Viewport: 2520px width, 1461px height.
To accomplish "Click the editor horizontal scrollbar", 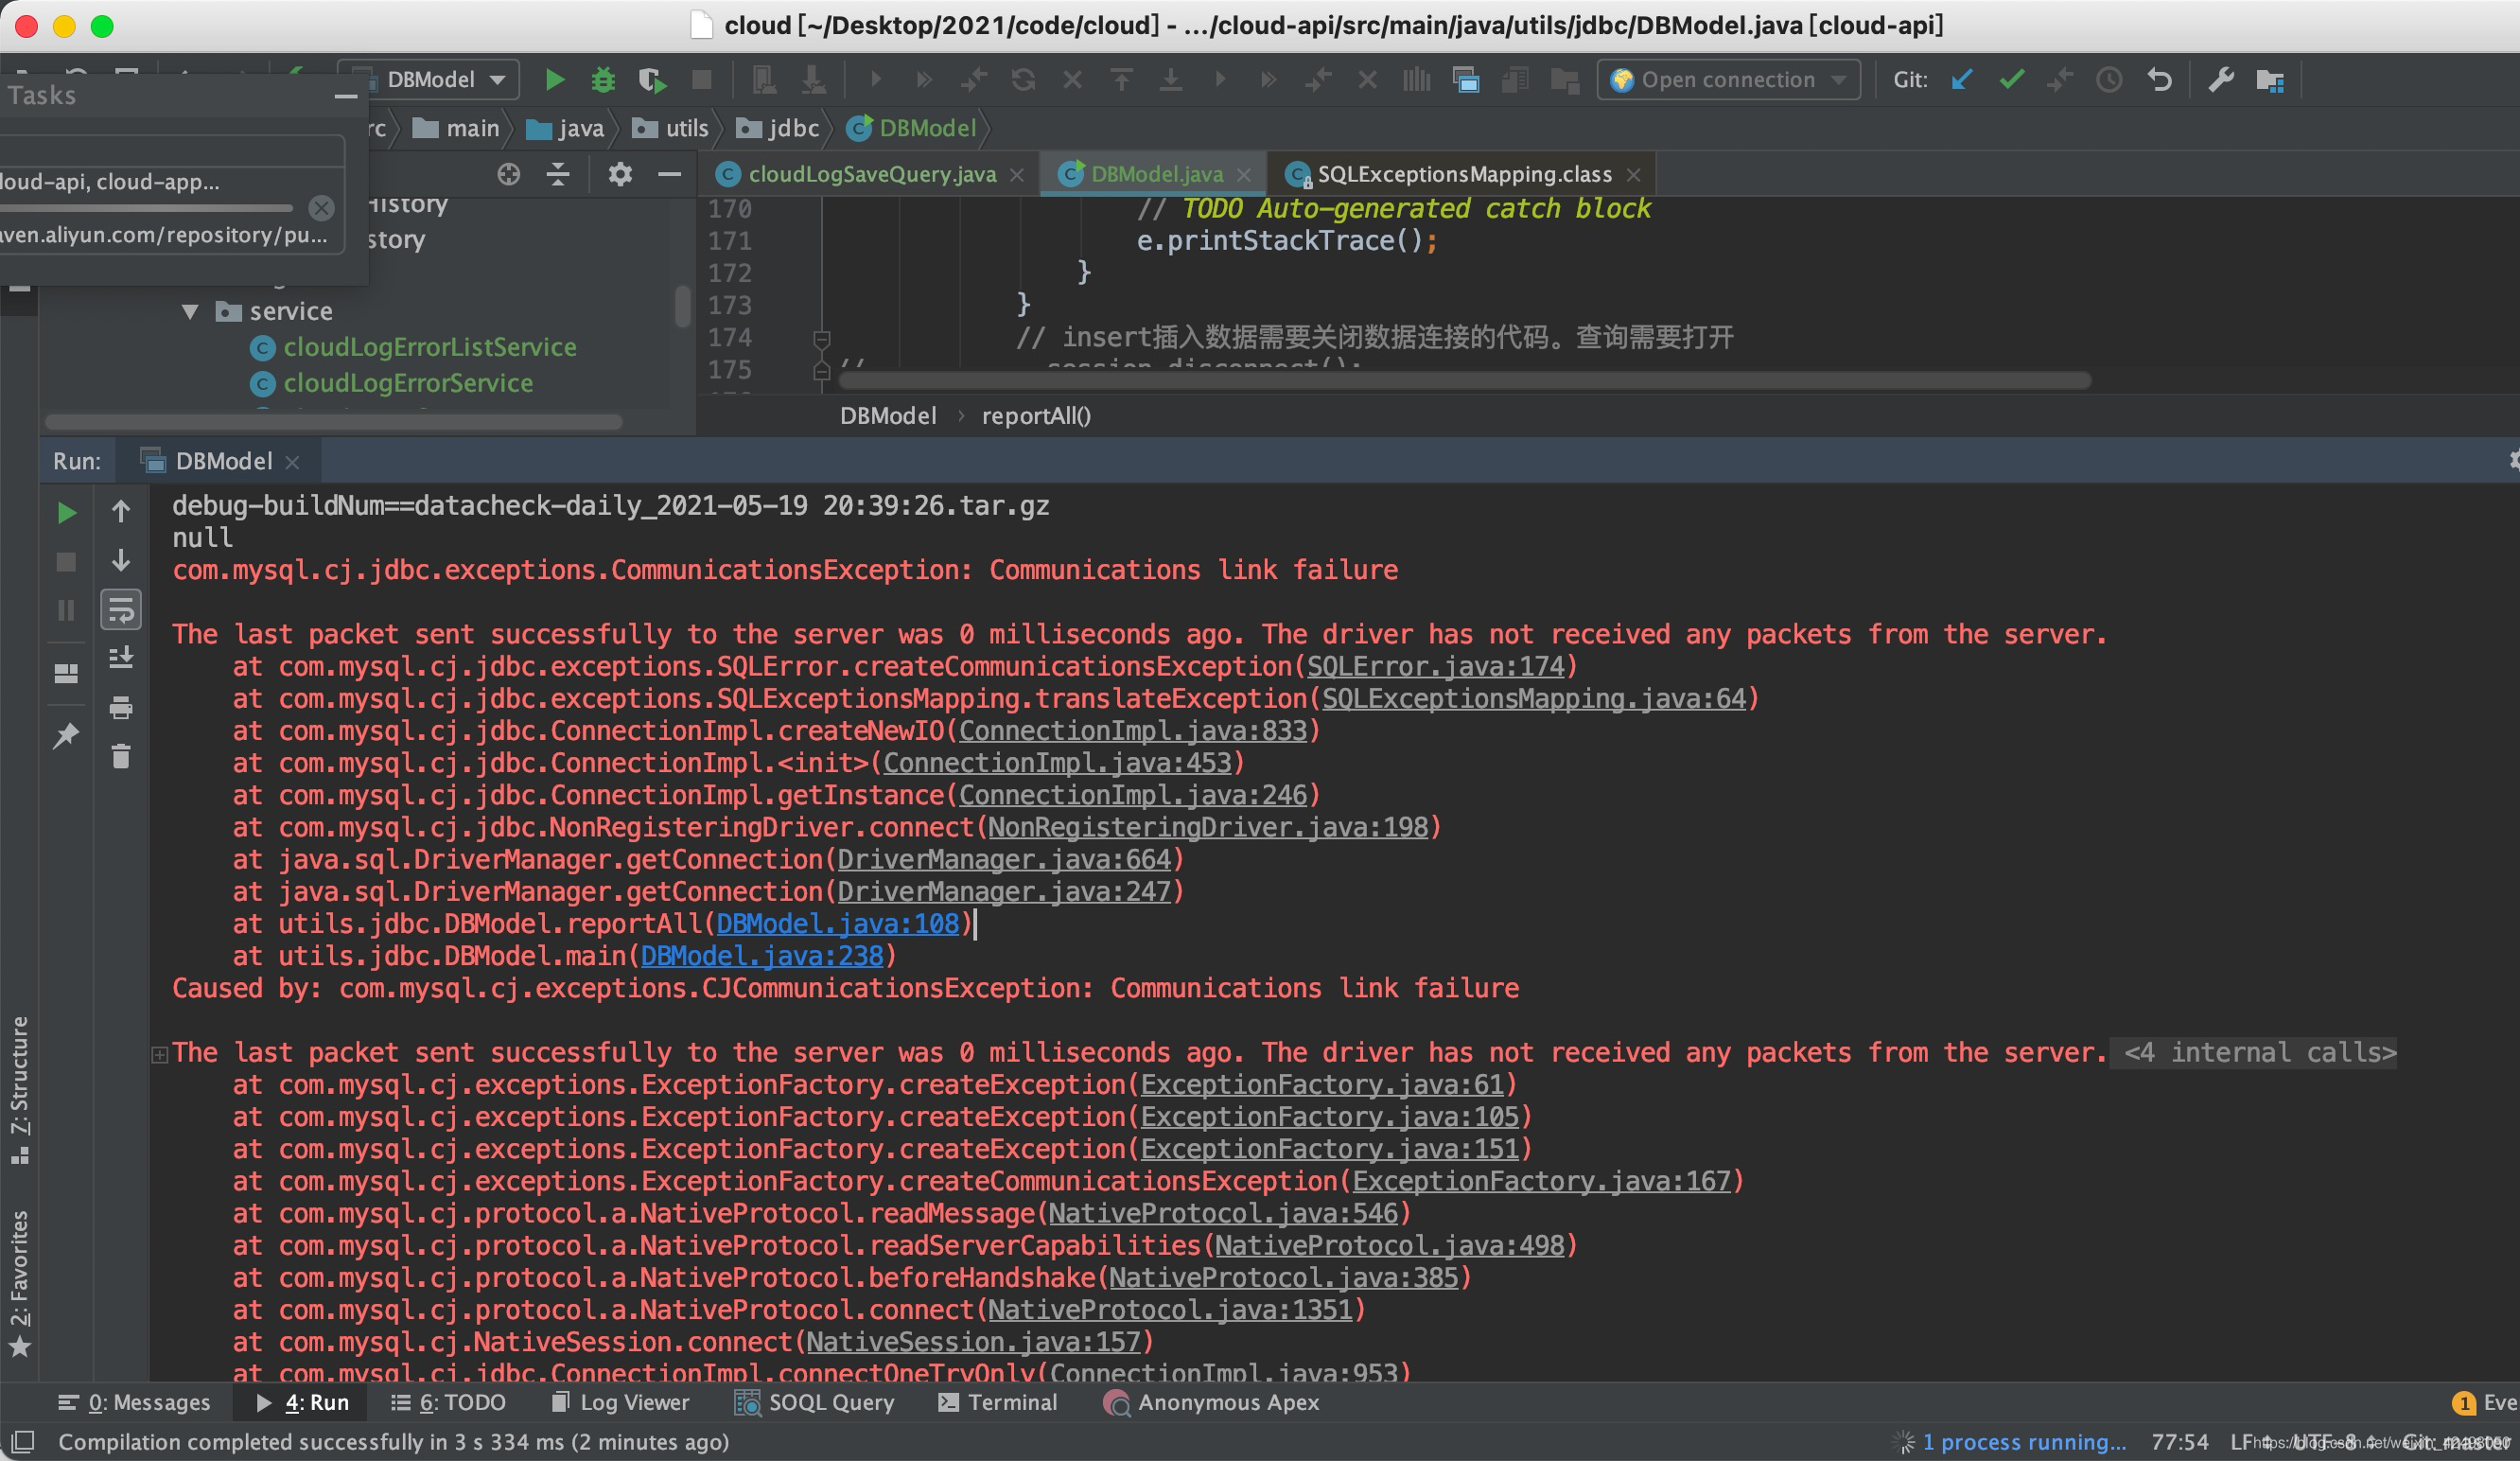I will pyautogui.click(x=1465, y=381).
